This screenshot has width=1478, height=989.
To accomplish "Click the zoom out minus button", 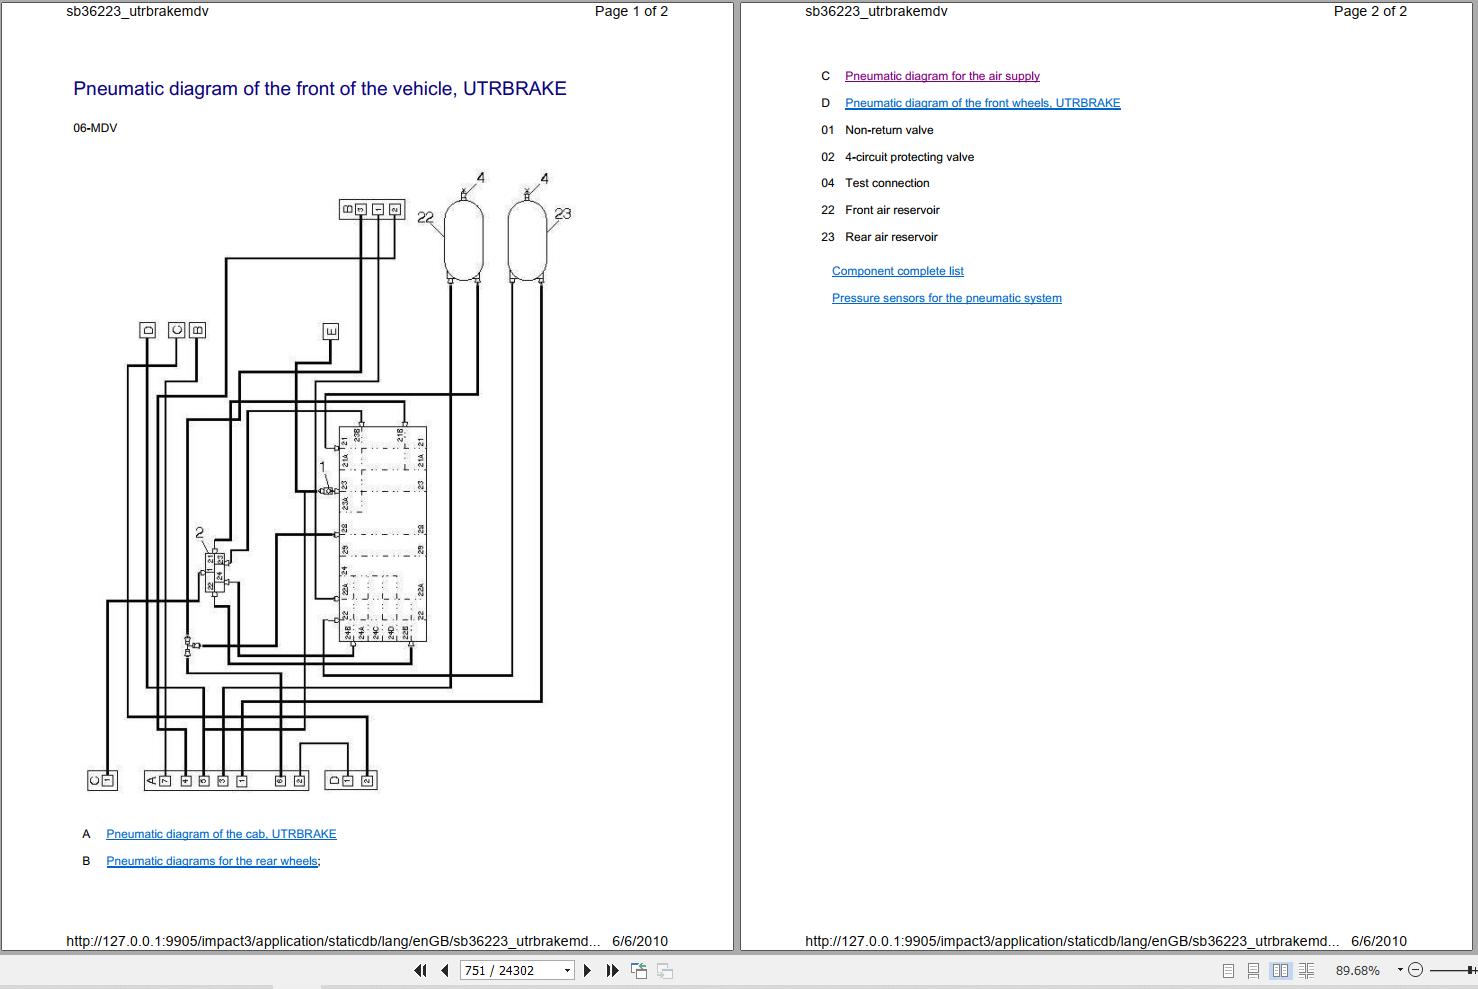I will [x=1415, y=970].
